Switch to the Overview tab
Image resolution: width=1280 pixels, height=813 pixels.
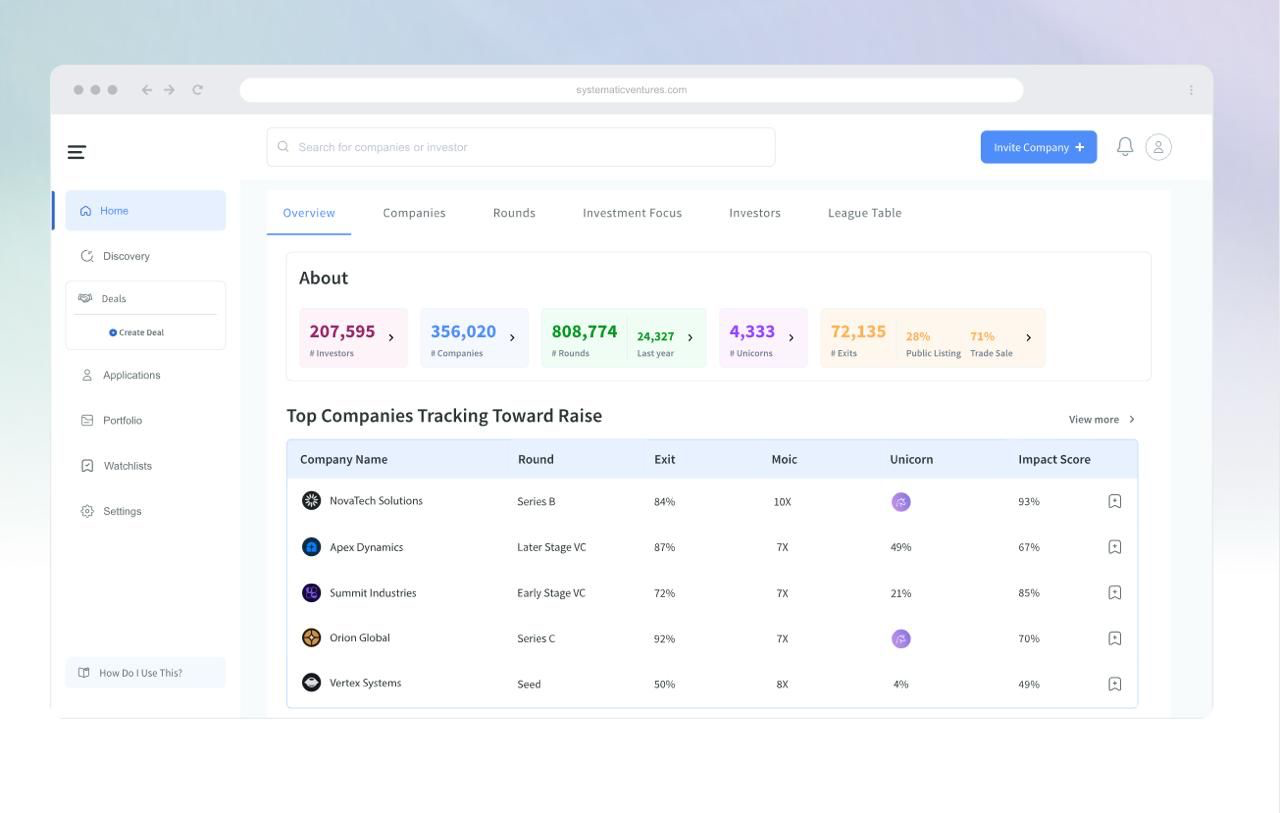point(309,213)
